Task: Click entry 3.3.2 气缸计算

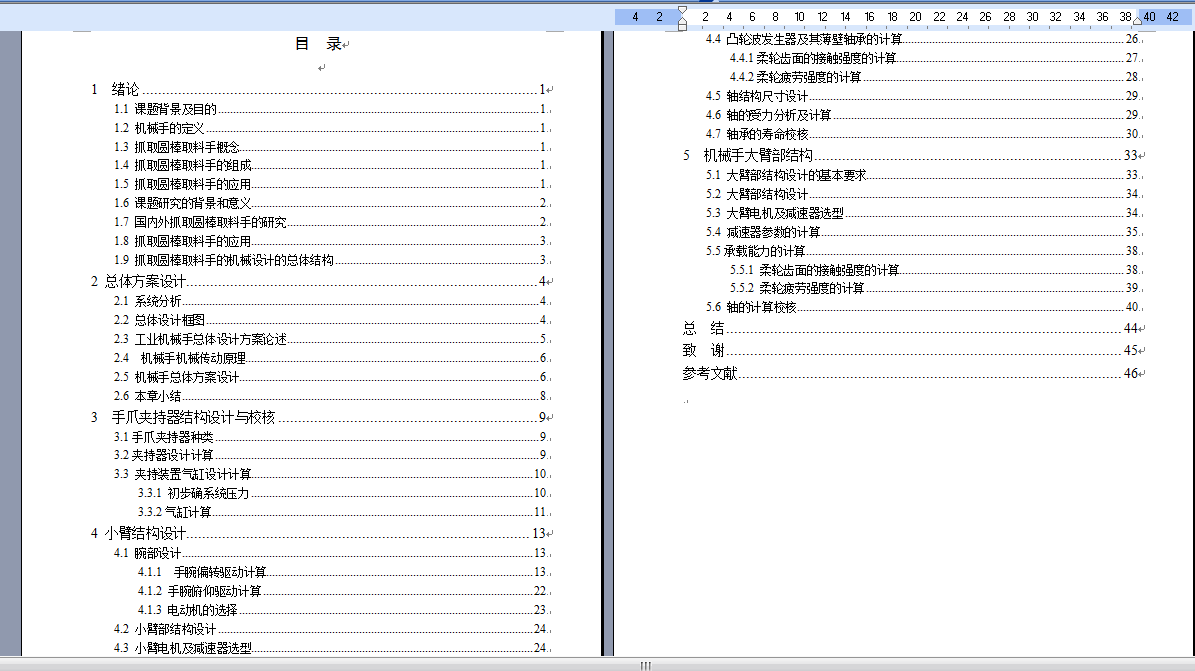Action: tap(343, 512)
